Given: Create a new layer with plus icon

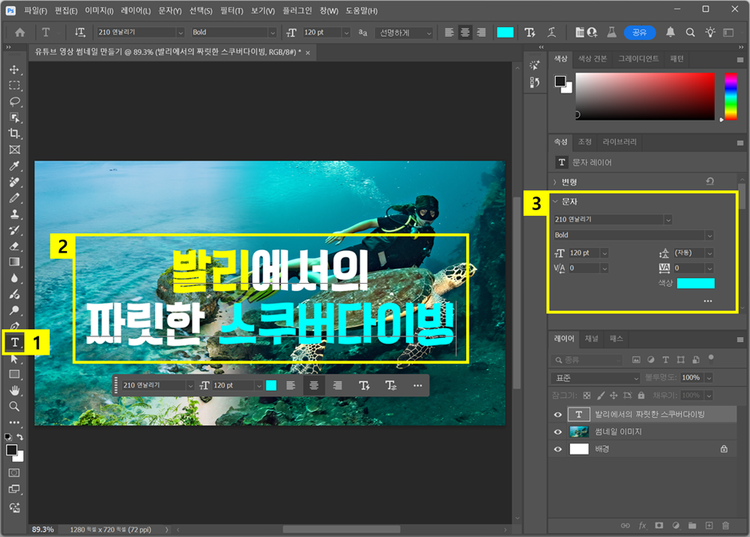Looking at the screenshot, I should (x=709, y=526).
